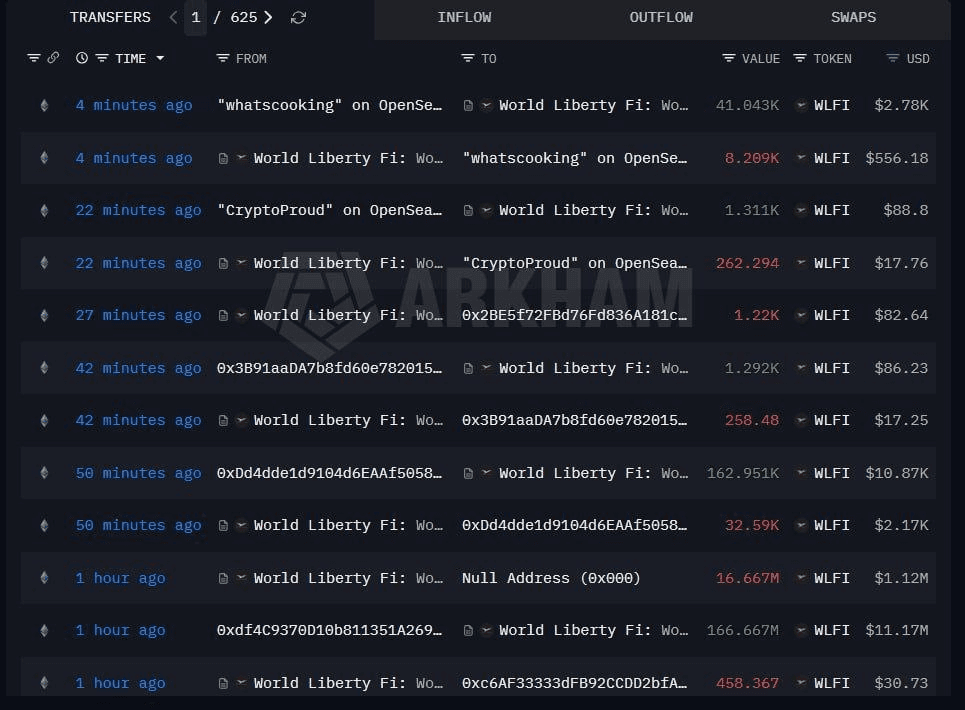The height and width of the screenshot is (710, 965).
Task: Switch to the SWAPS tab
Action: [854, 17]
